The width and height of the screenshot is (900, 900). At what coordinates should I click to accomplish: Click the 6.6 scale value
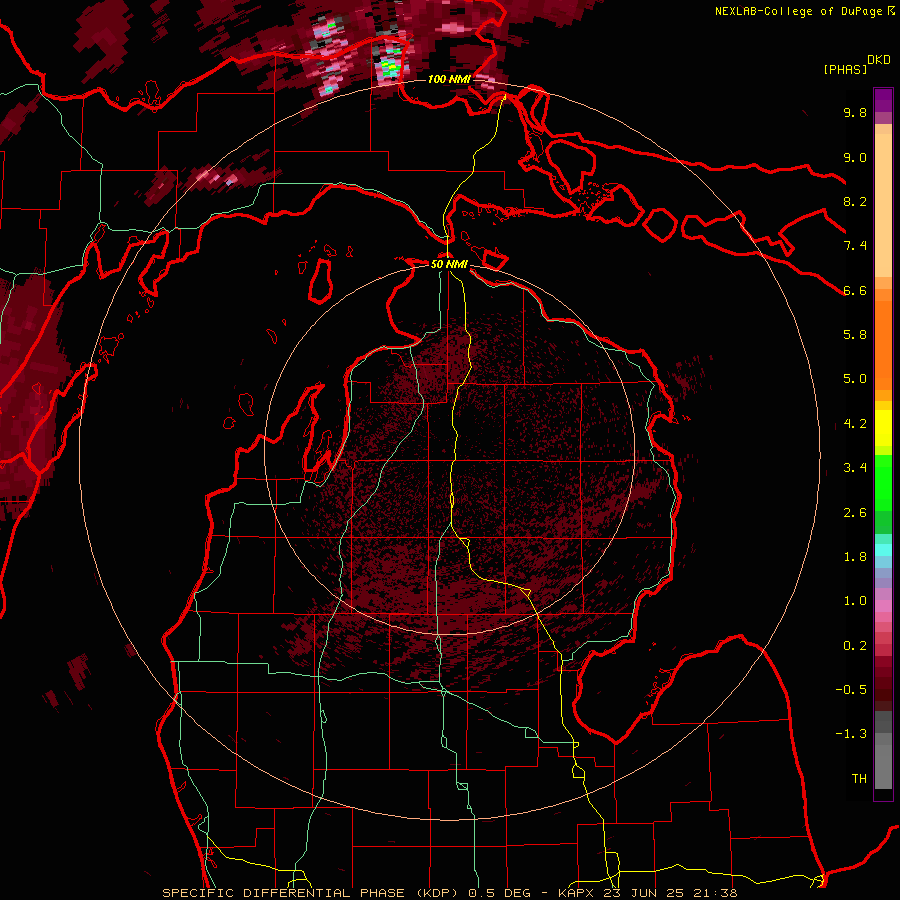(855, 290)
